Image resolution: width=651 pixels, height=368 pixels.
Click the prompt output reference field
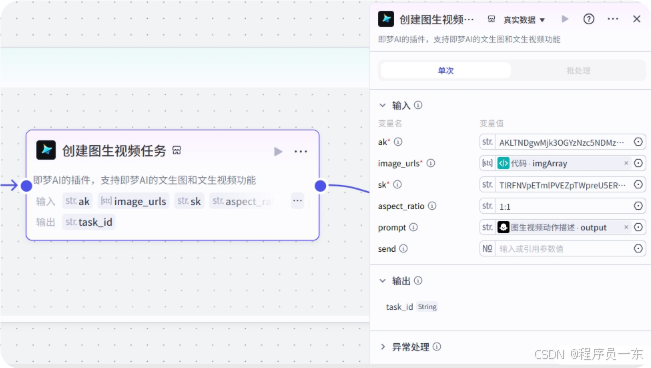[x=563, y=227]
